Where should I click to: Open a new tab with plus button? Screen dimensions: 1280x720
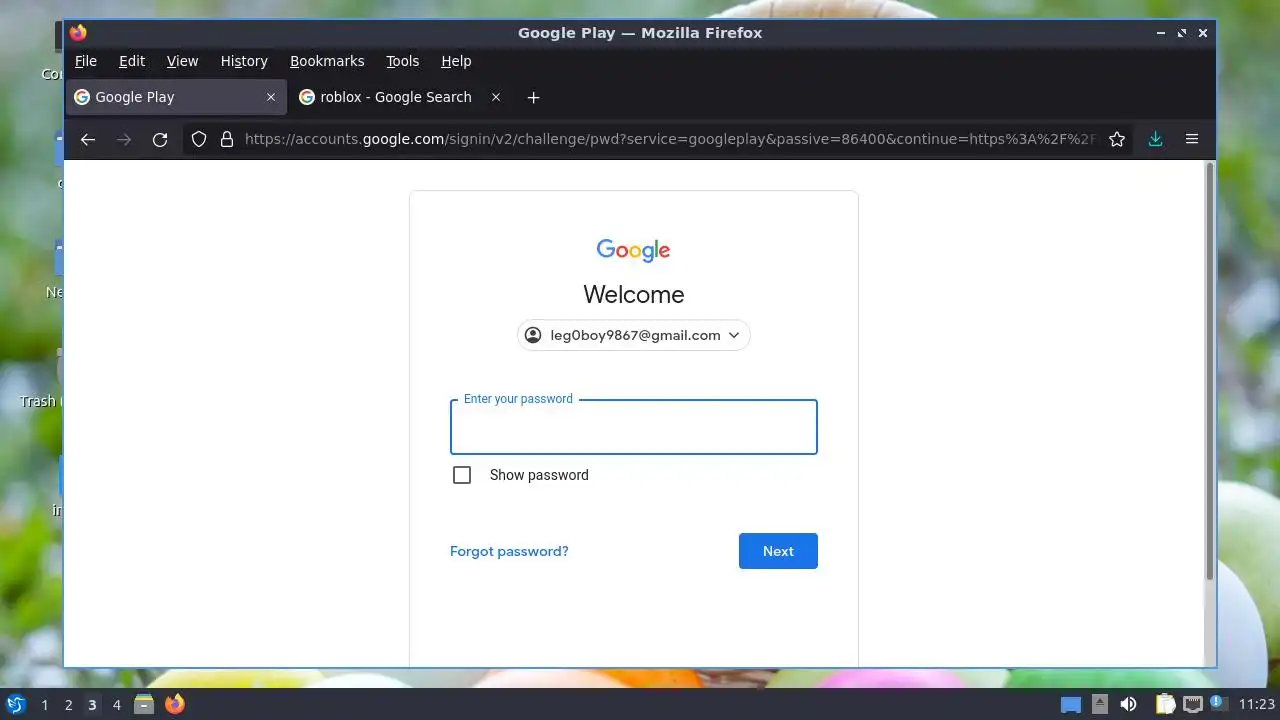click(x=533, y=97)
